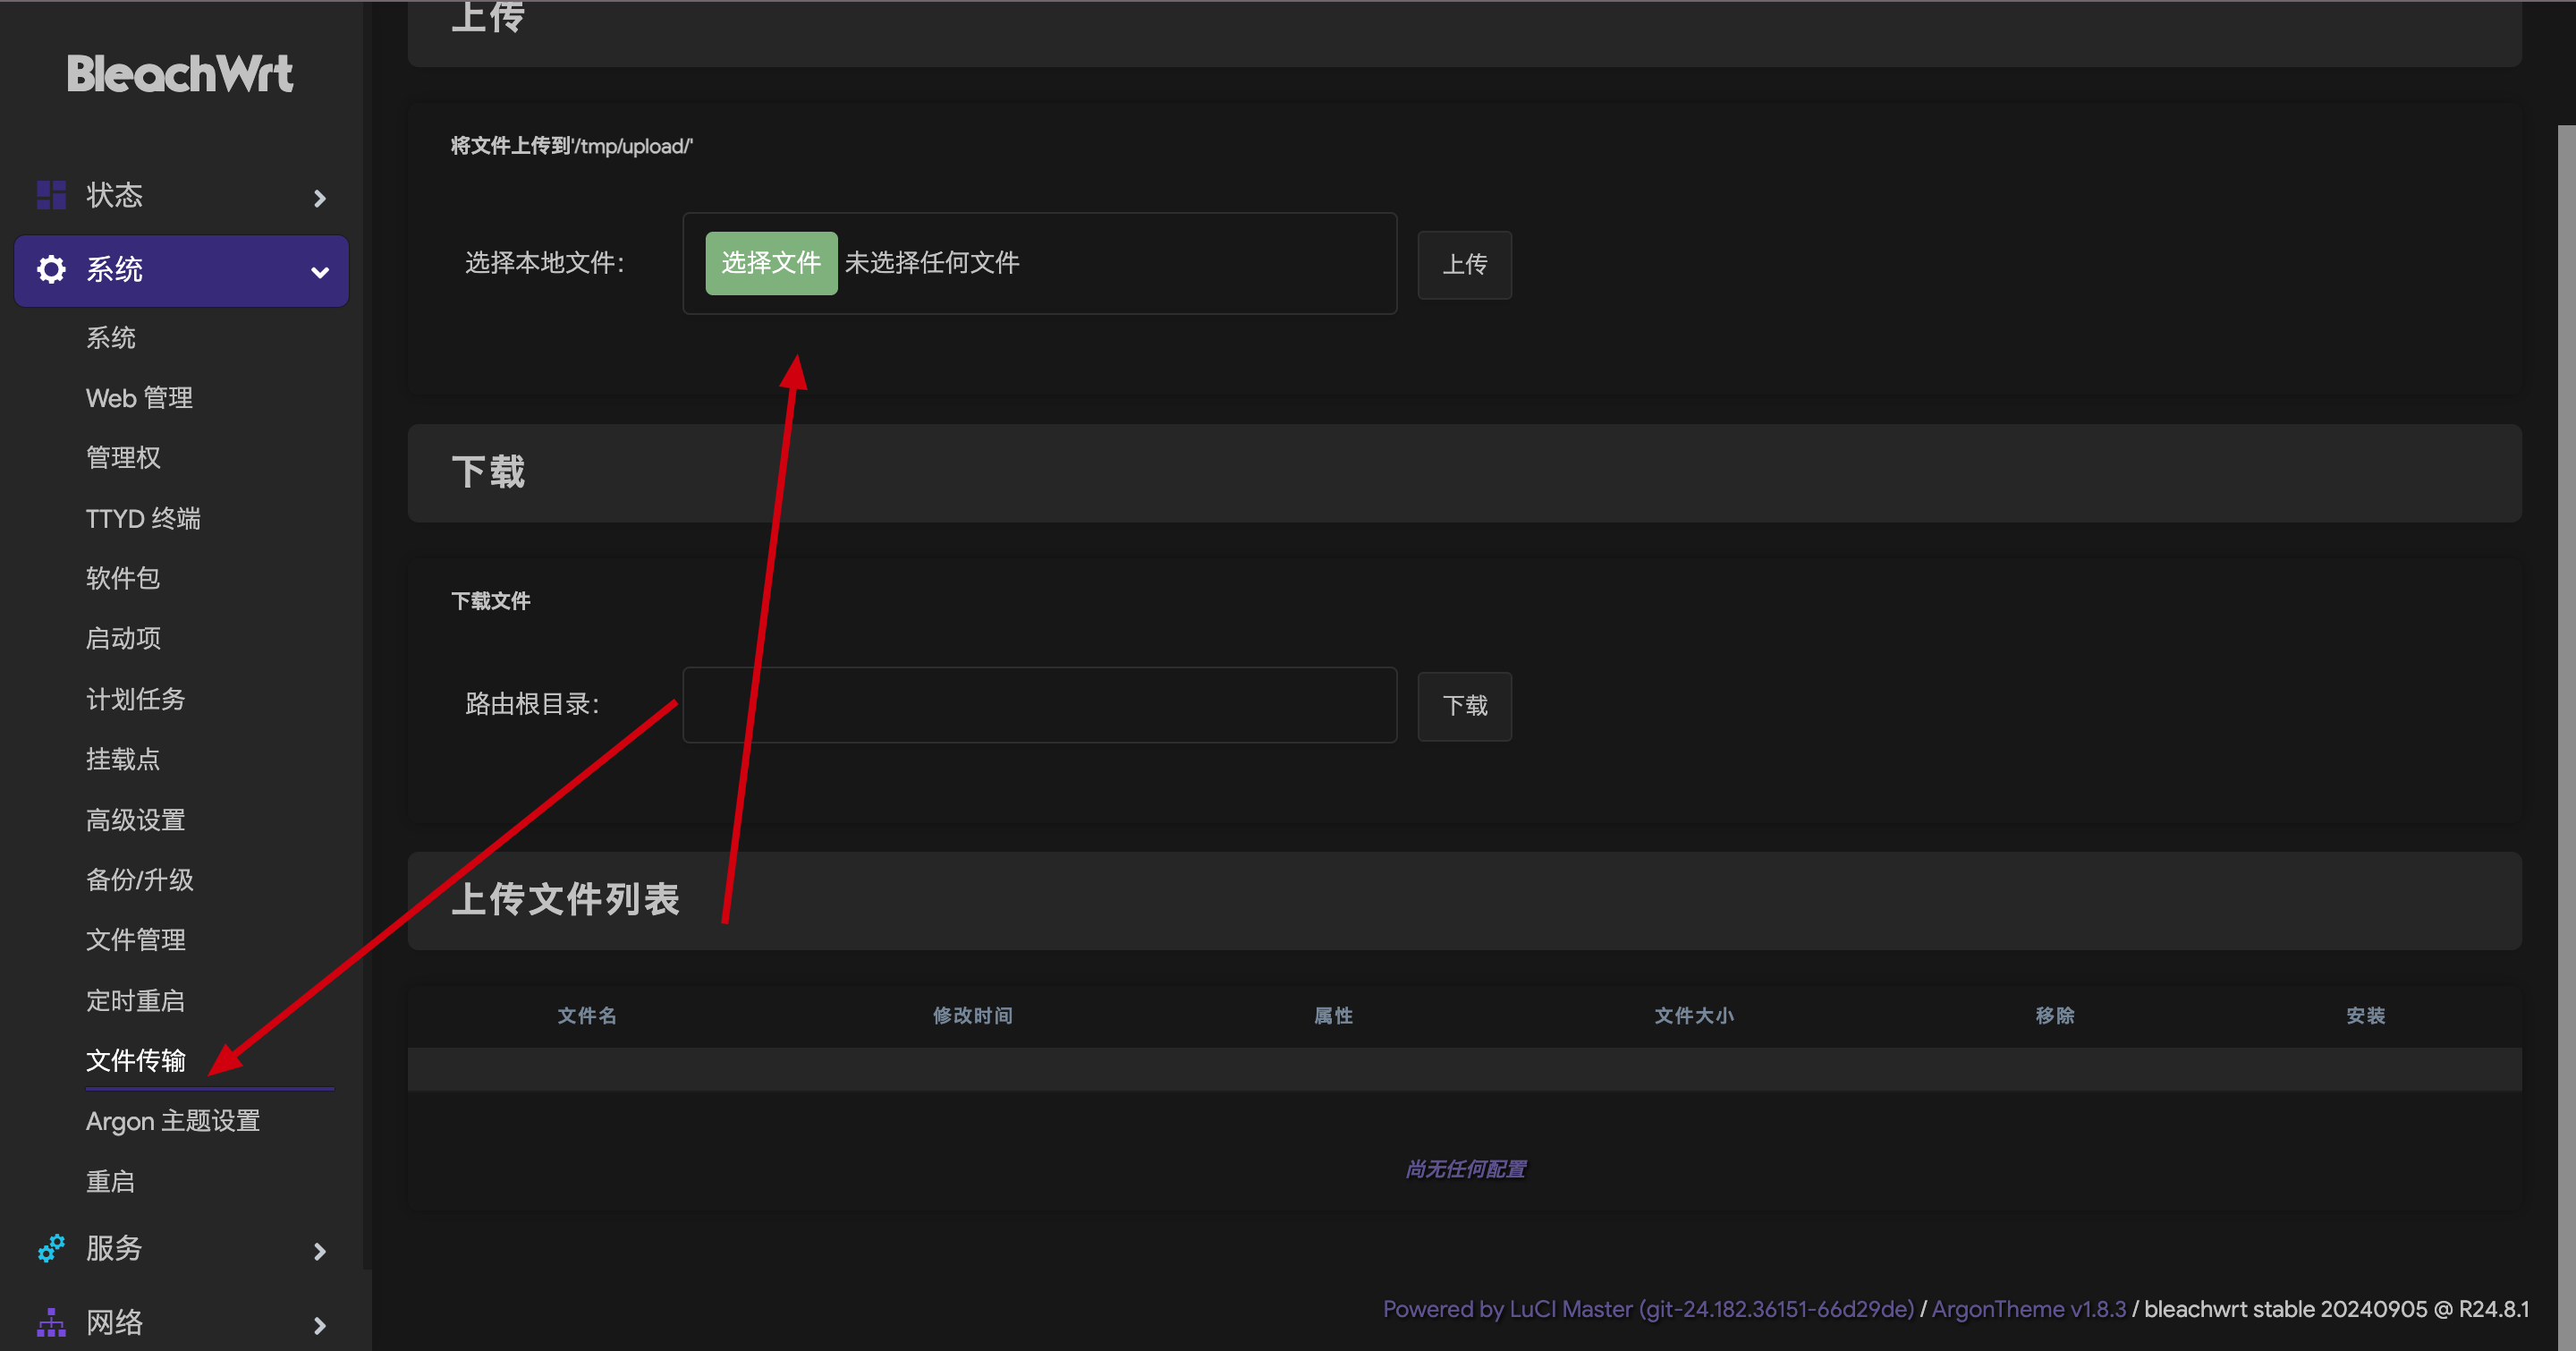Click the BleachWrt logo
2576x1351 pixels.
coord(180,75)
